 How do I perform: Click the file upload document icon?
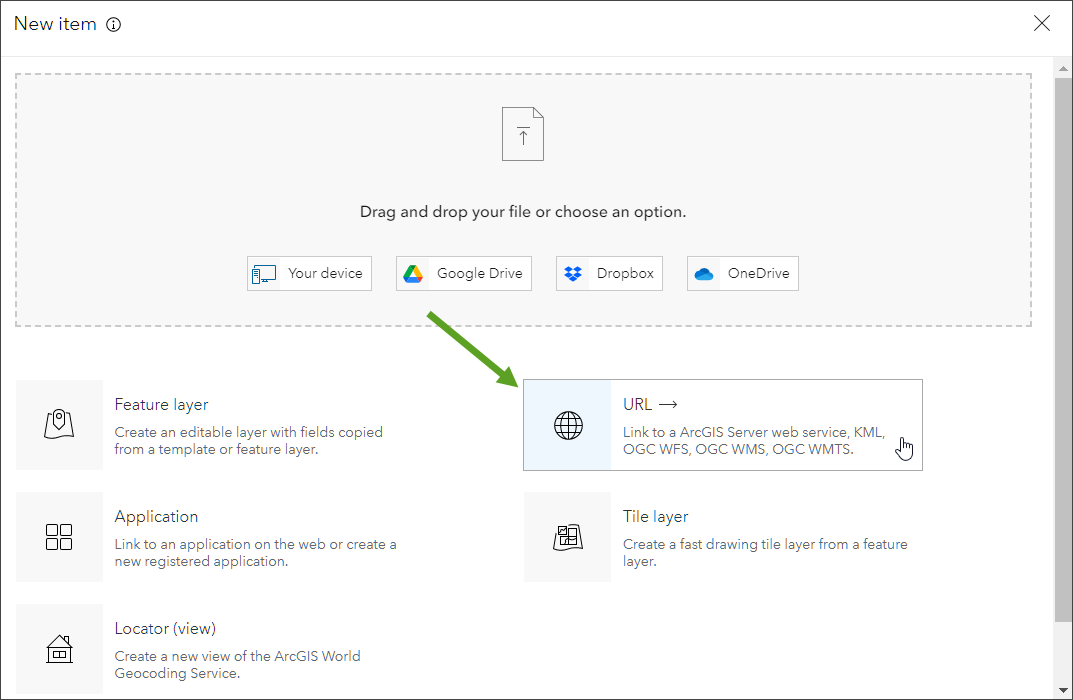coord(523,134)
